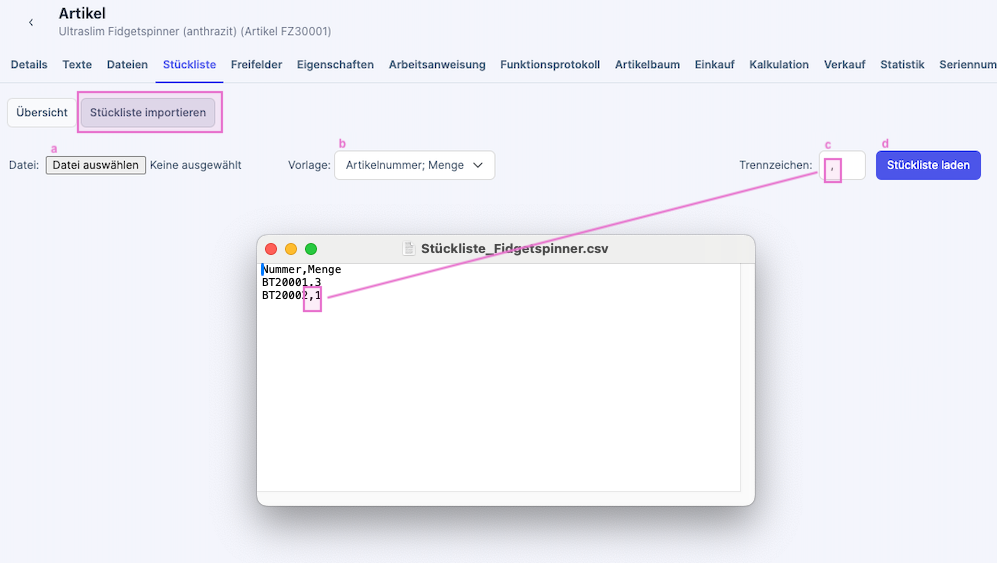Open the Artikelbaum tab
The image size is (997, 563).
coord(647,65)
